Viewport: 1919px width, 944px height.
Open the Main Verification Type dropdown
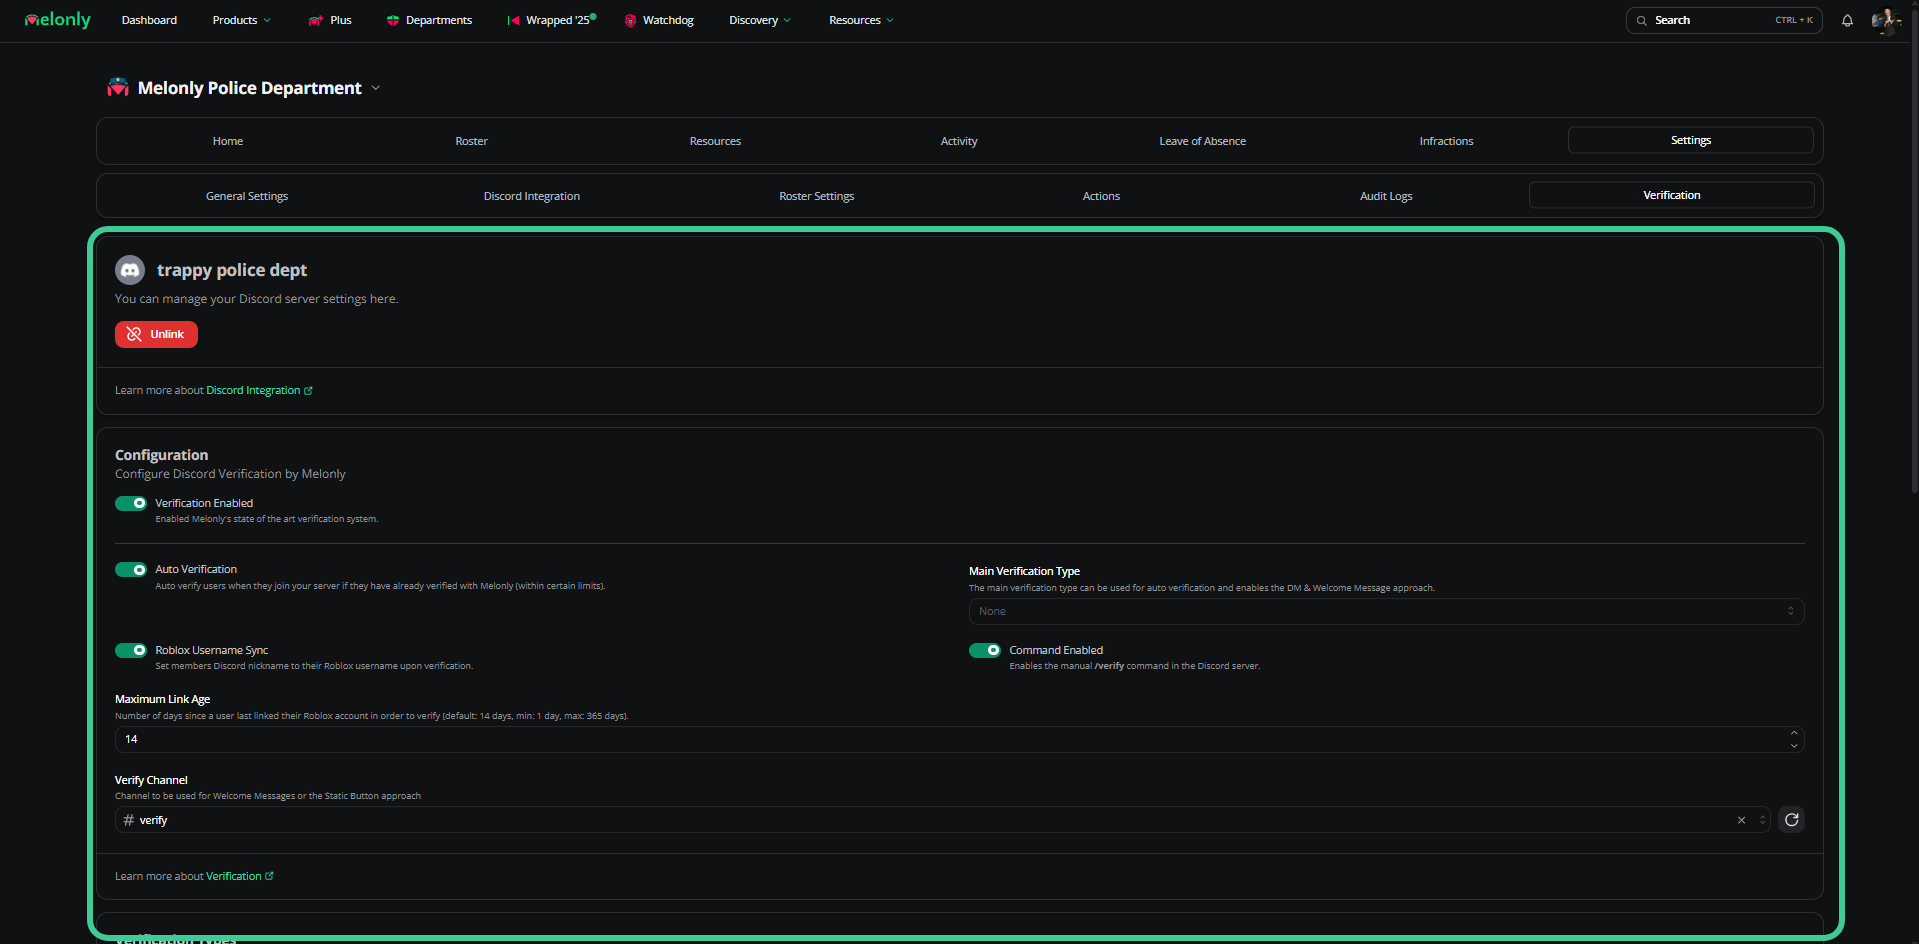point(1386,611)
